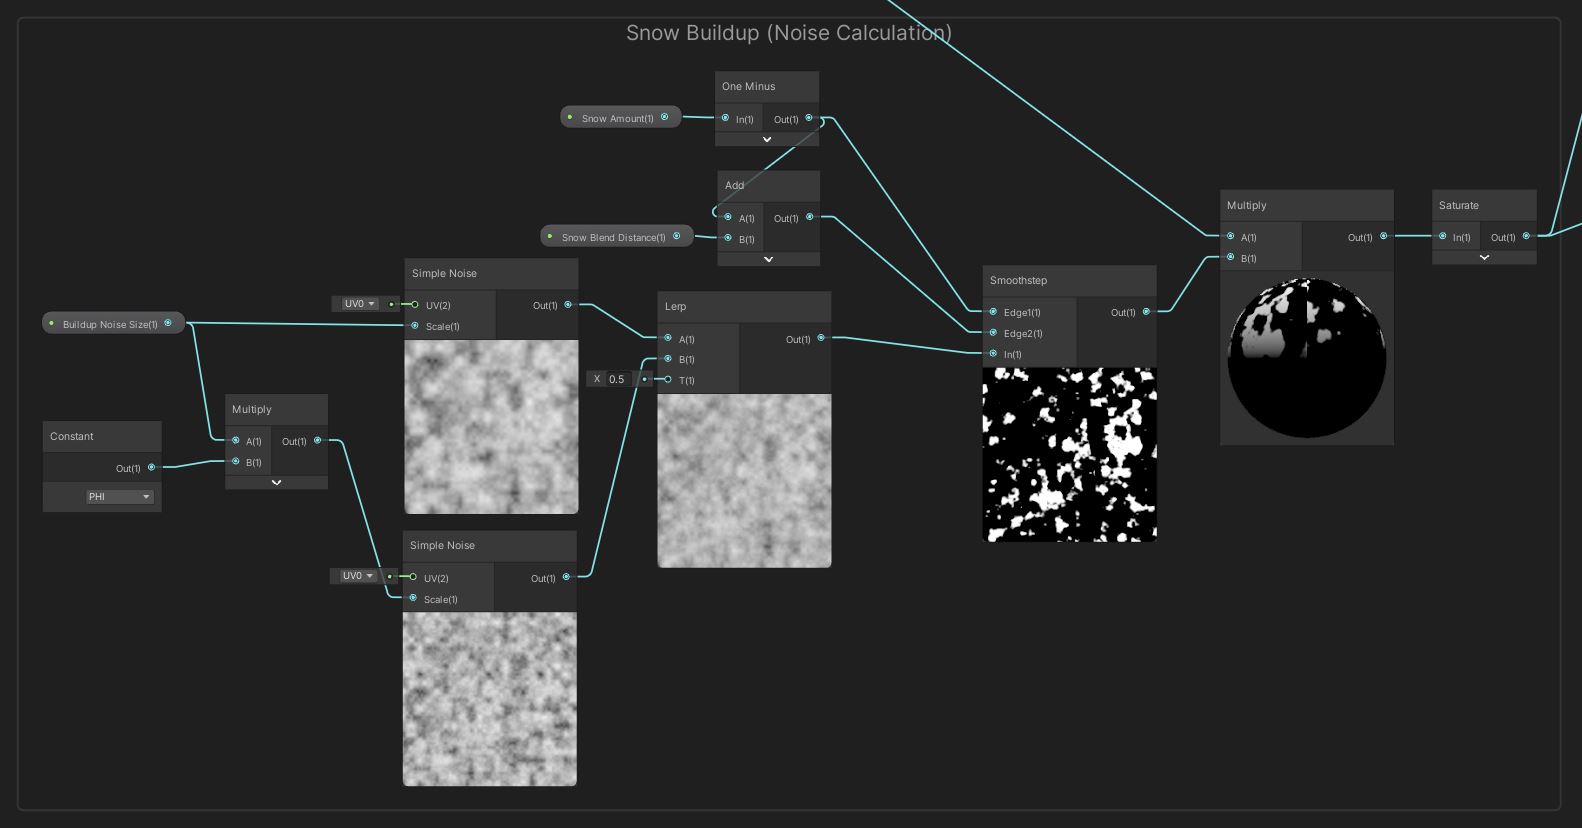Viewport: 1582px width, 828px height.
Task: Click the Constant node's Out port
Action: [x=152, y=467]
